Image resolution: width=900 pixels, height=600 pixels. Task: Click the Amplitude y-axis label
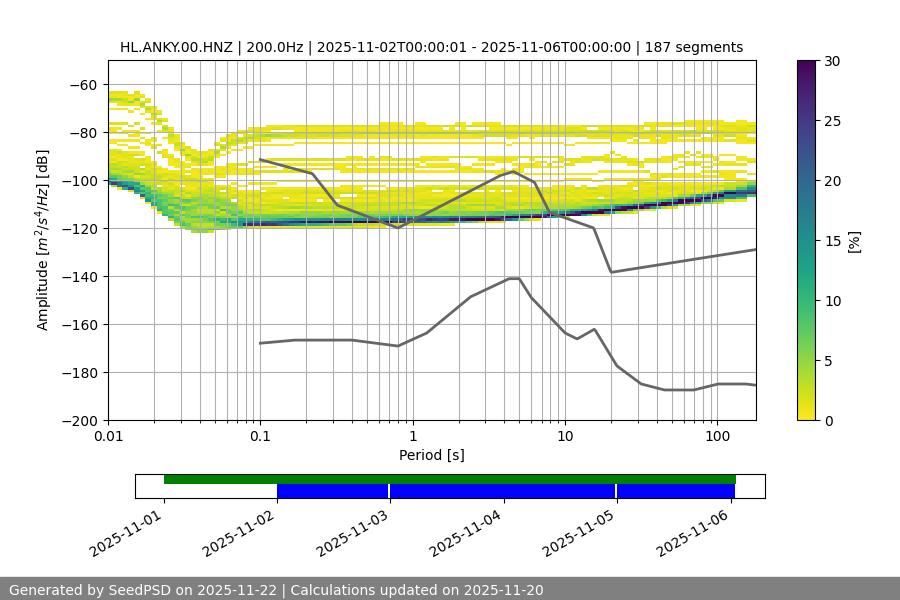(43, 240)
